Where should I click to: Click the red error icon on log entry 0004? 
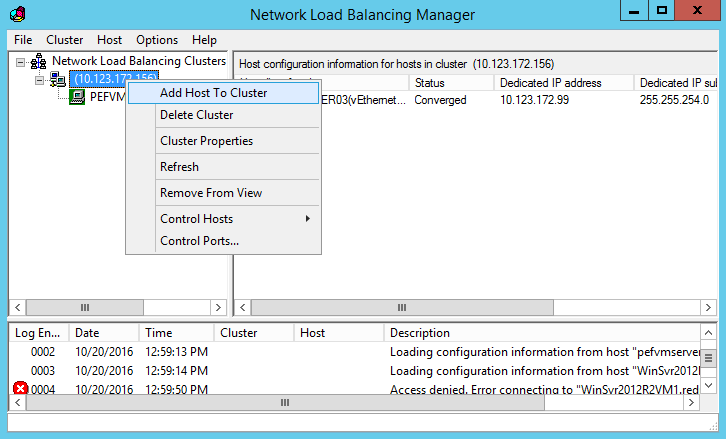(20, 389)
